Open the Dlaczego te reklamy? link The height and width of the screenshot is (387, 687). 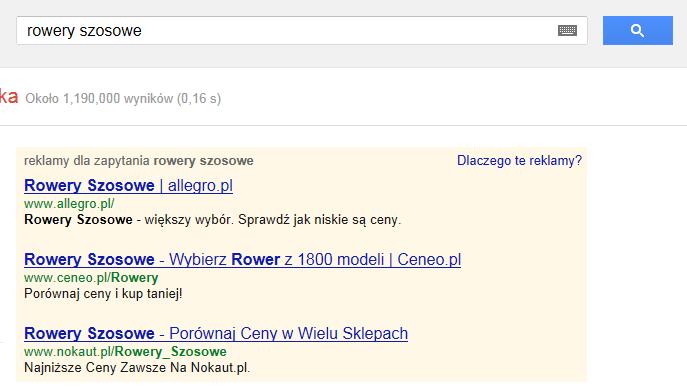pyautogui.click(x=519, y=160)
